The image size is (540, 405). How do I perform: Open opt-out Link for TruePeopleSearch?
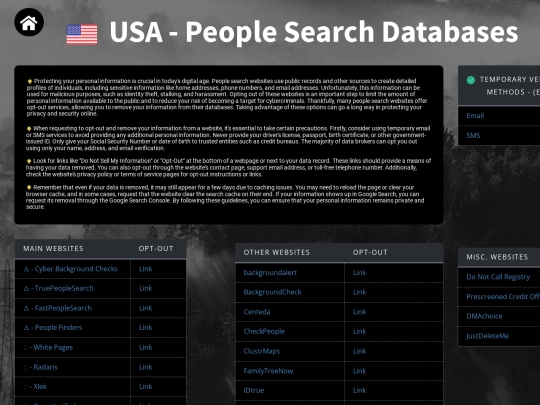pyautogui.click(x=146, y=288)
